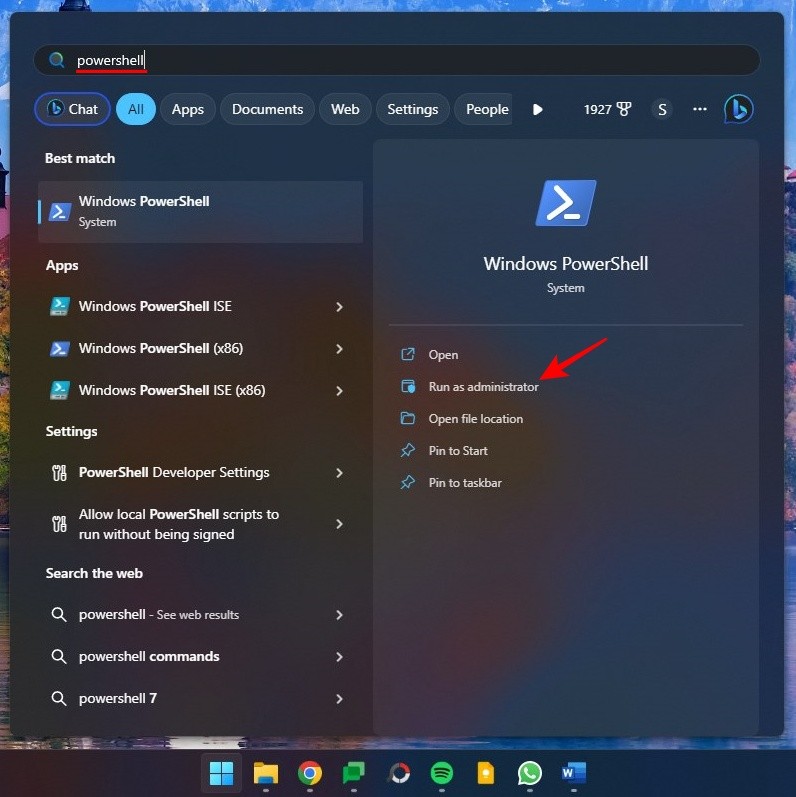This screenshot has height=797, width=796.
Task: Open File Explorer from the taskbar
Action: coord(265,773)
